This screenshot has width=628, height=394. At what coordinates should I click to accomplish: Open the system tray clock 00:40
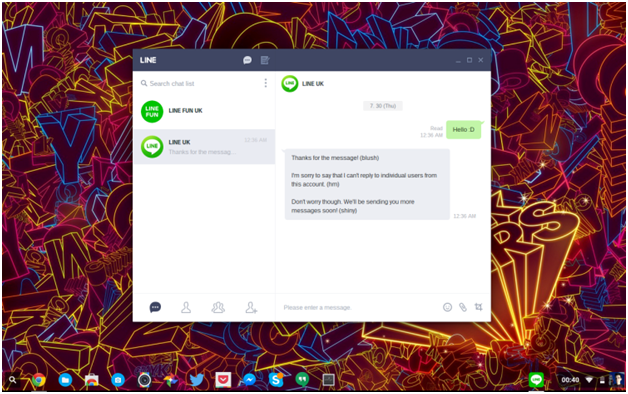point(570,380)
